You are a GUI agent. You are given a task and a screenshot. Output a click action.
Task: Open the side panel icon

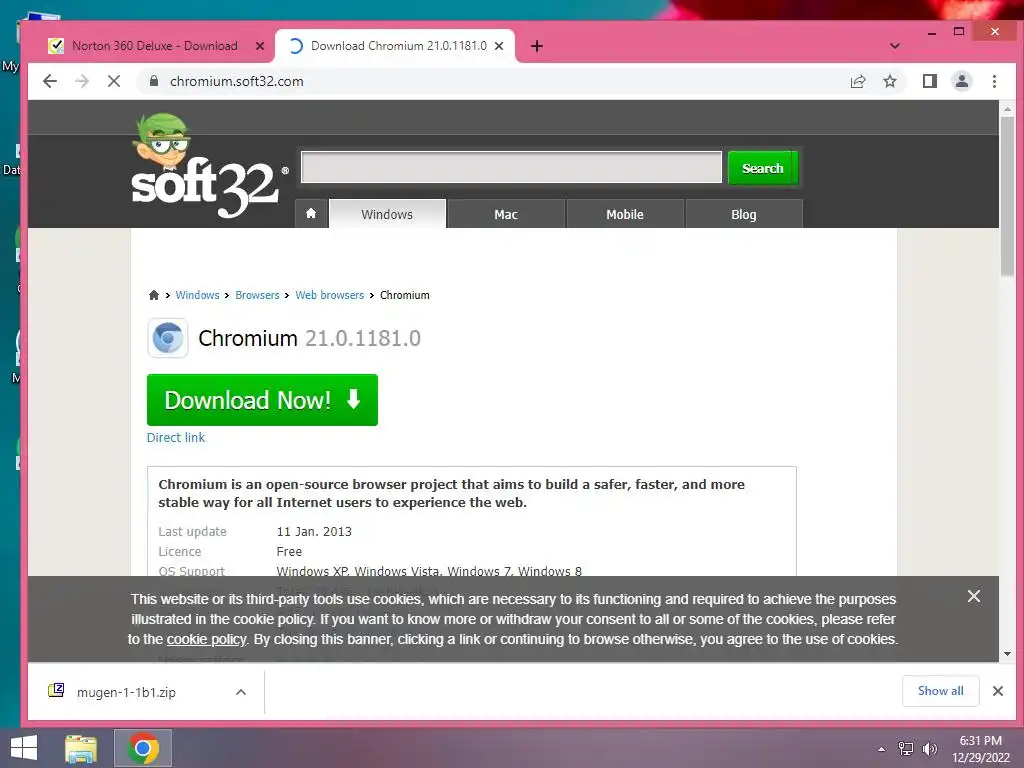(929, 81)
